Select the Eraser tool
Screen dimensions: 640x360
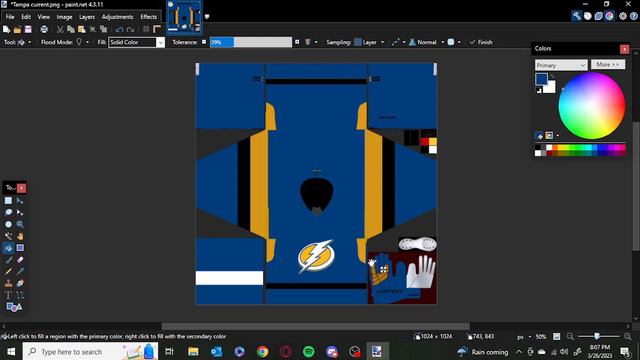click(x=20, y=260)
